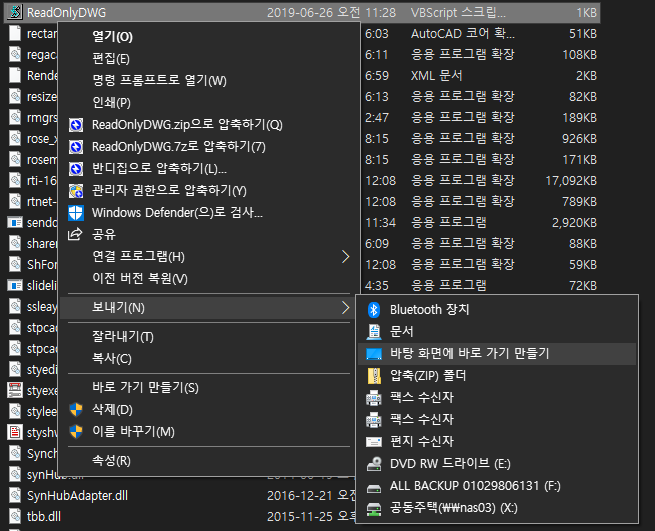Screen dimensions: 655x531
Task: Click the file icon of SynHubAdapter.dll
Action: click(x=15, y=495)
